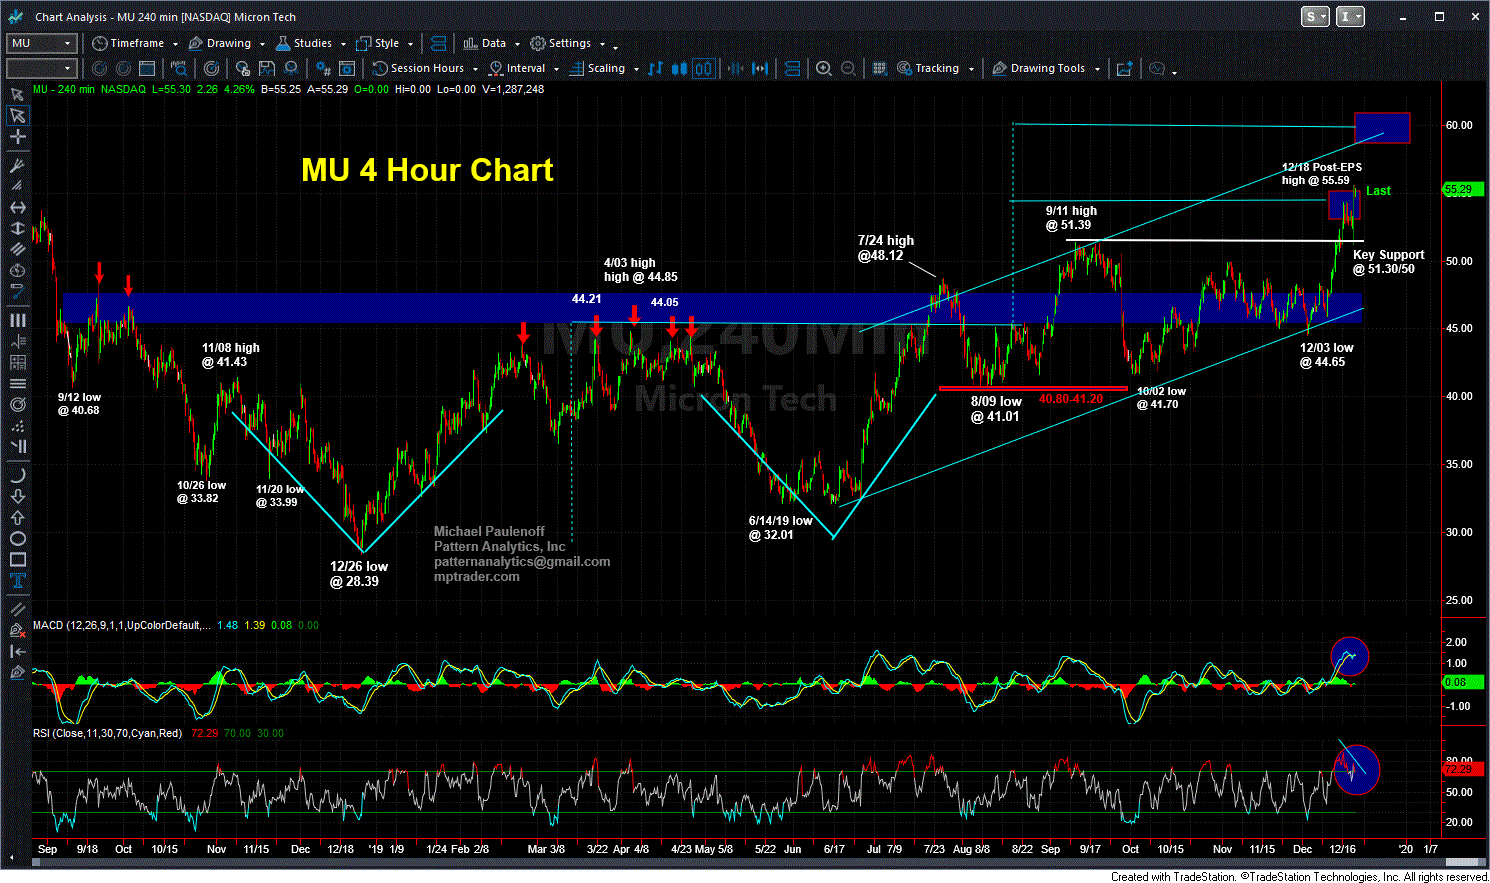Click the delete drawings pencil-x icon
1490x883 pixels.
17,630
